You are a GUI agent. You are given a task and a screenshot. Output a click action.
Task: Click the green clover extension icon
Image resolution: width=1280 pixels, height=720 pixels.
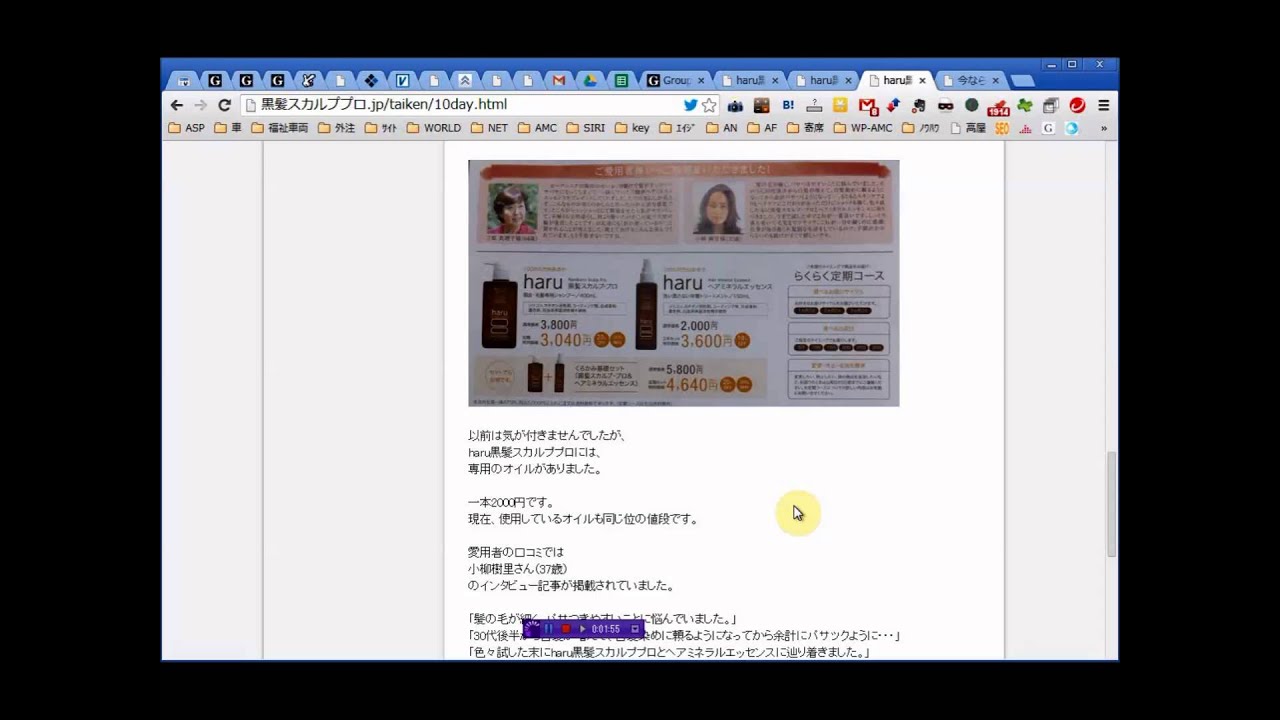1024,105
